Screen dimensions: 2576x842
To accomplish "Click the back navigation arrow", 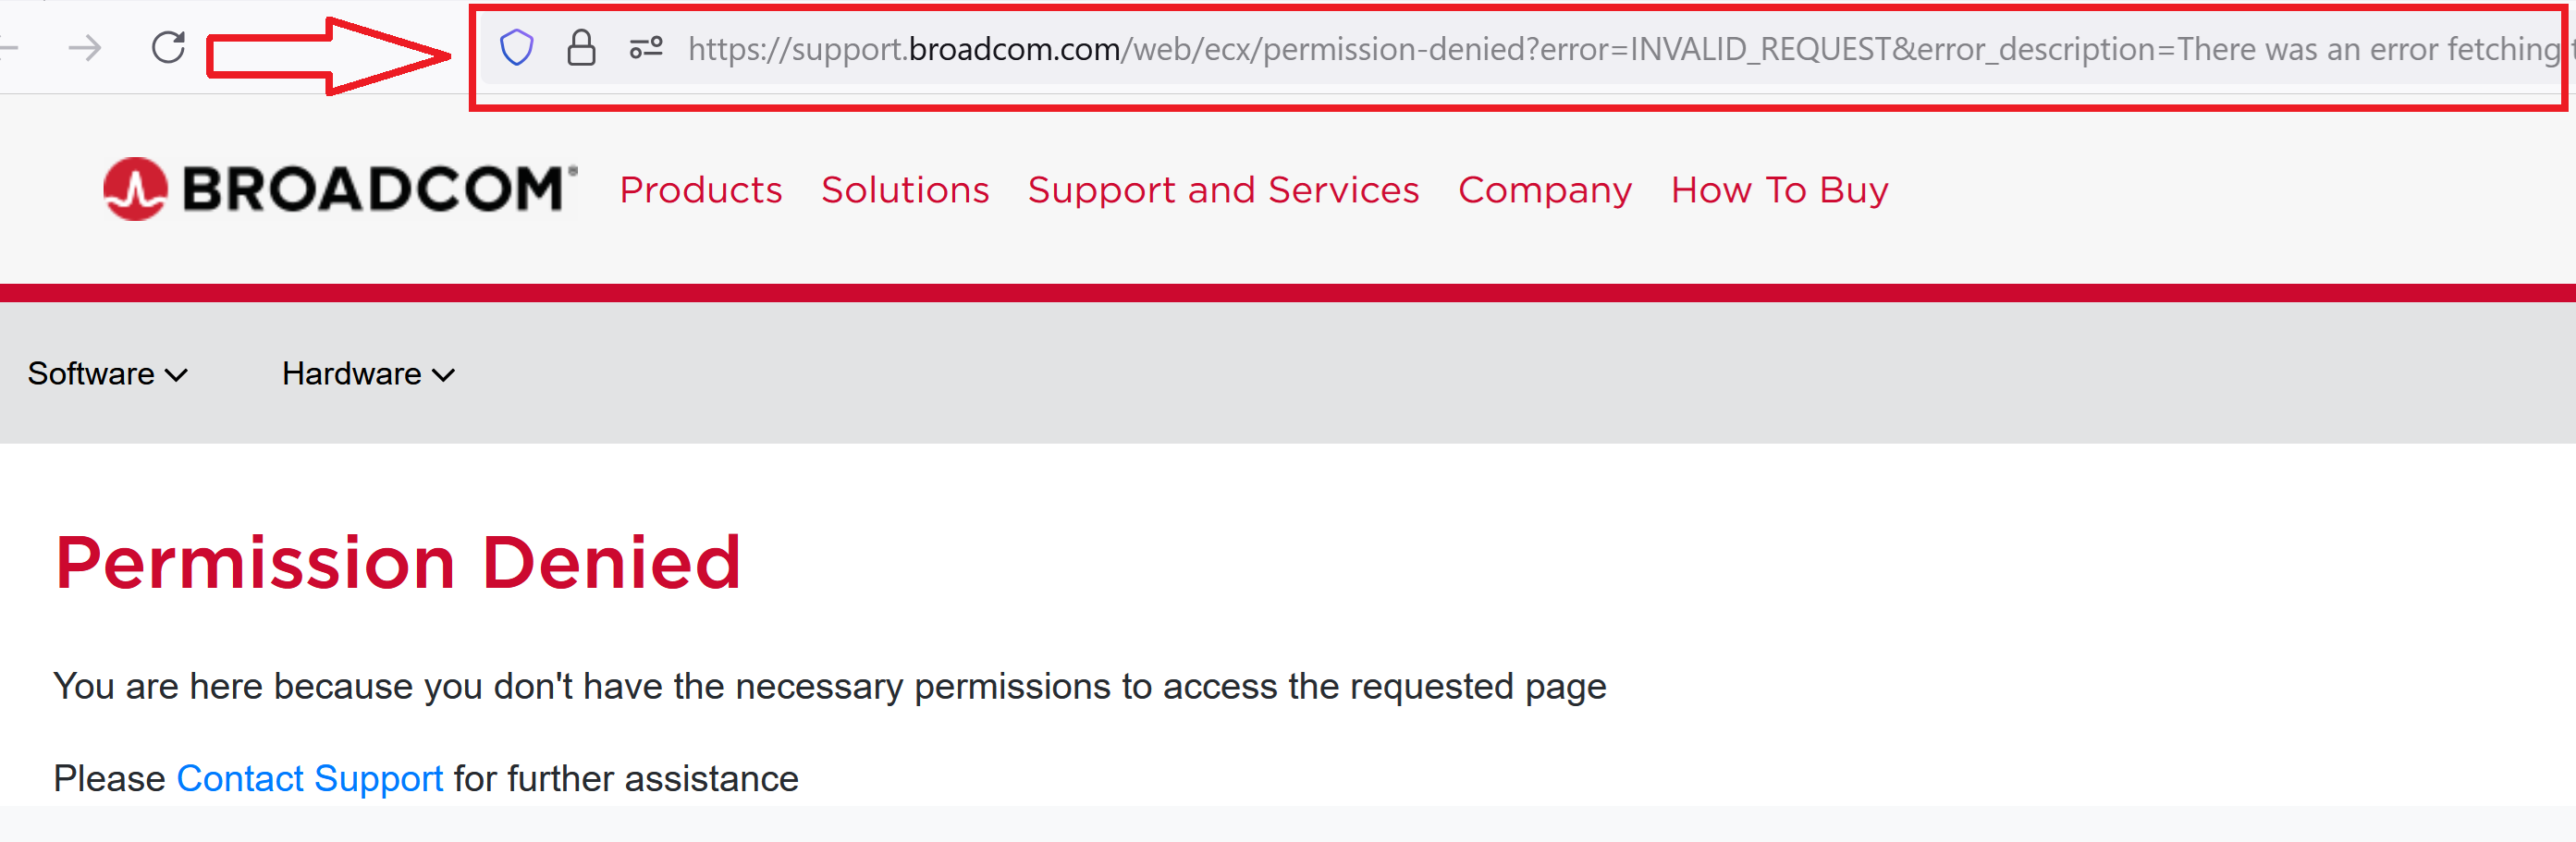I will tap(9, 47).
